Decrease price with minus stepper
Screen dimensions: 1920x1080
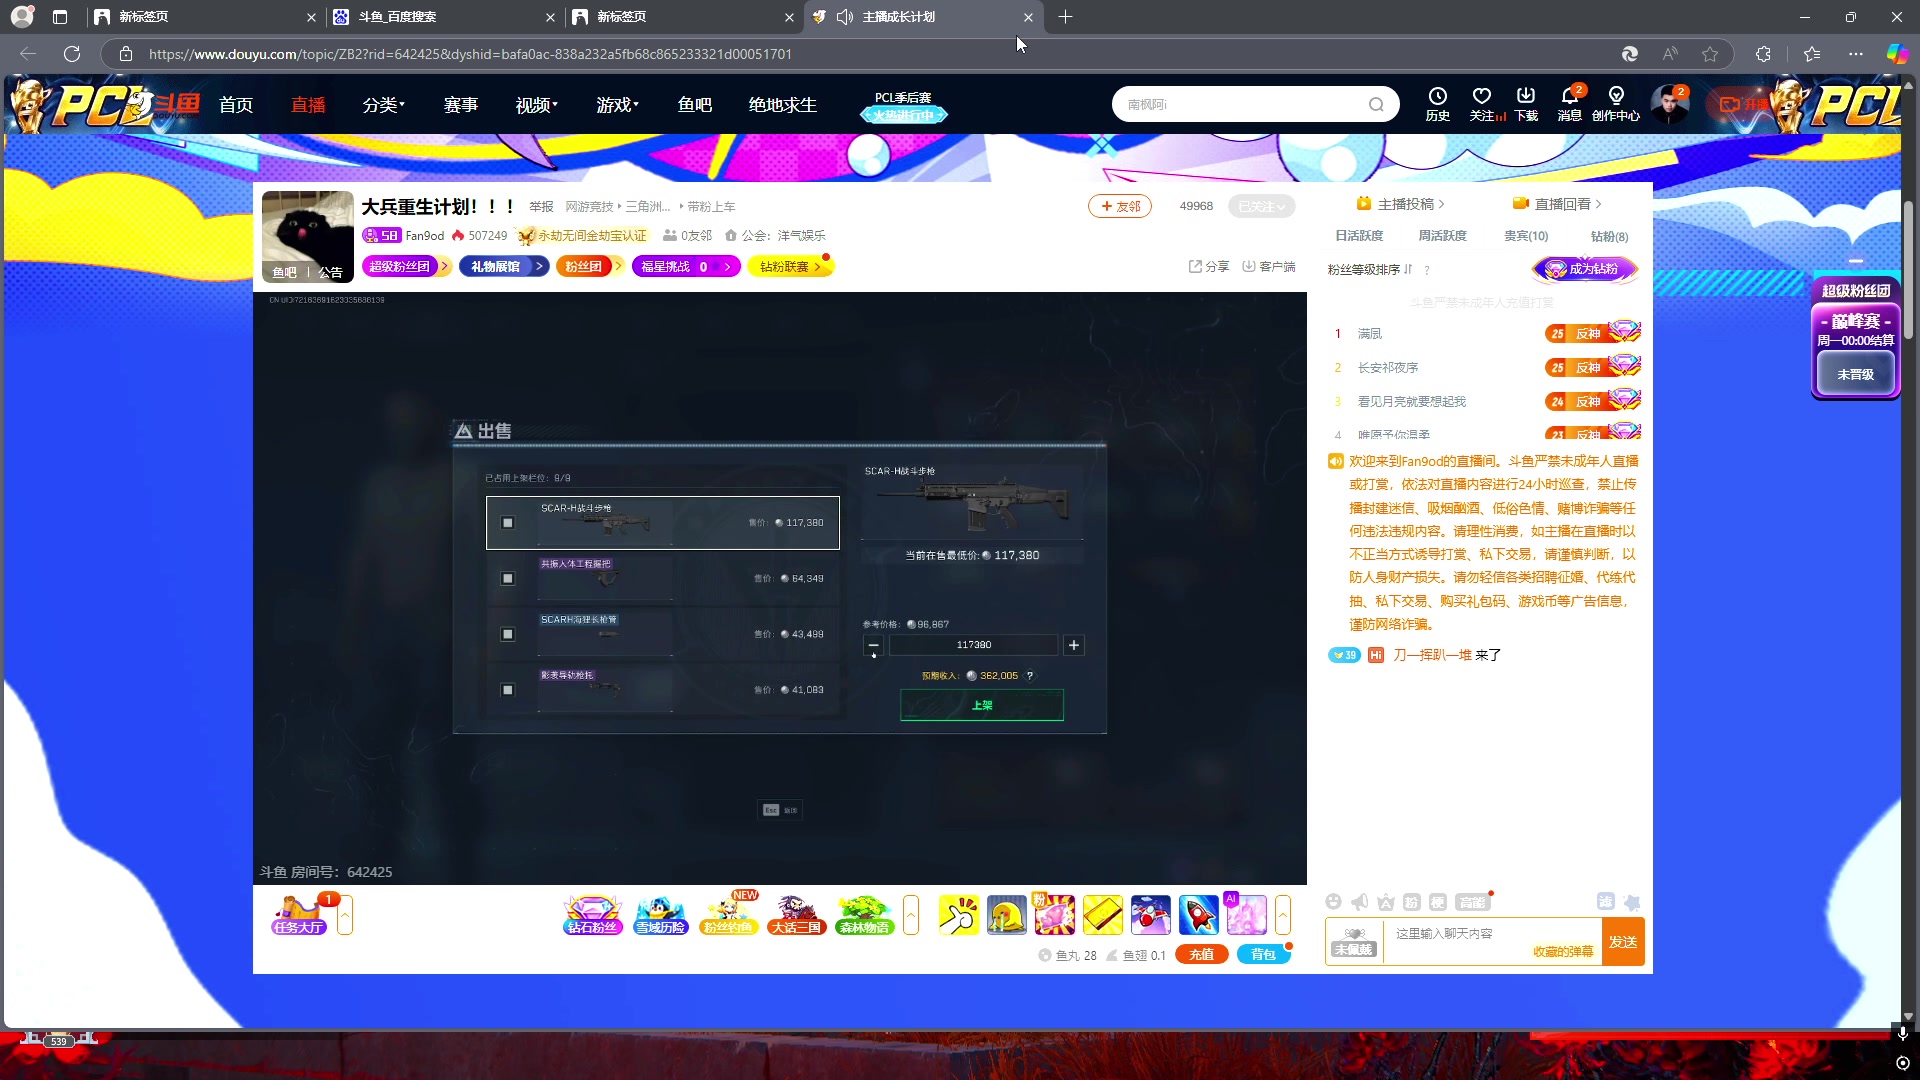pos(874,645)
